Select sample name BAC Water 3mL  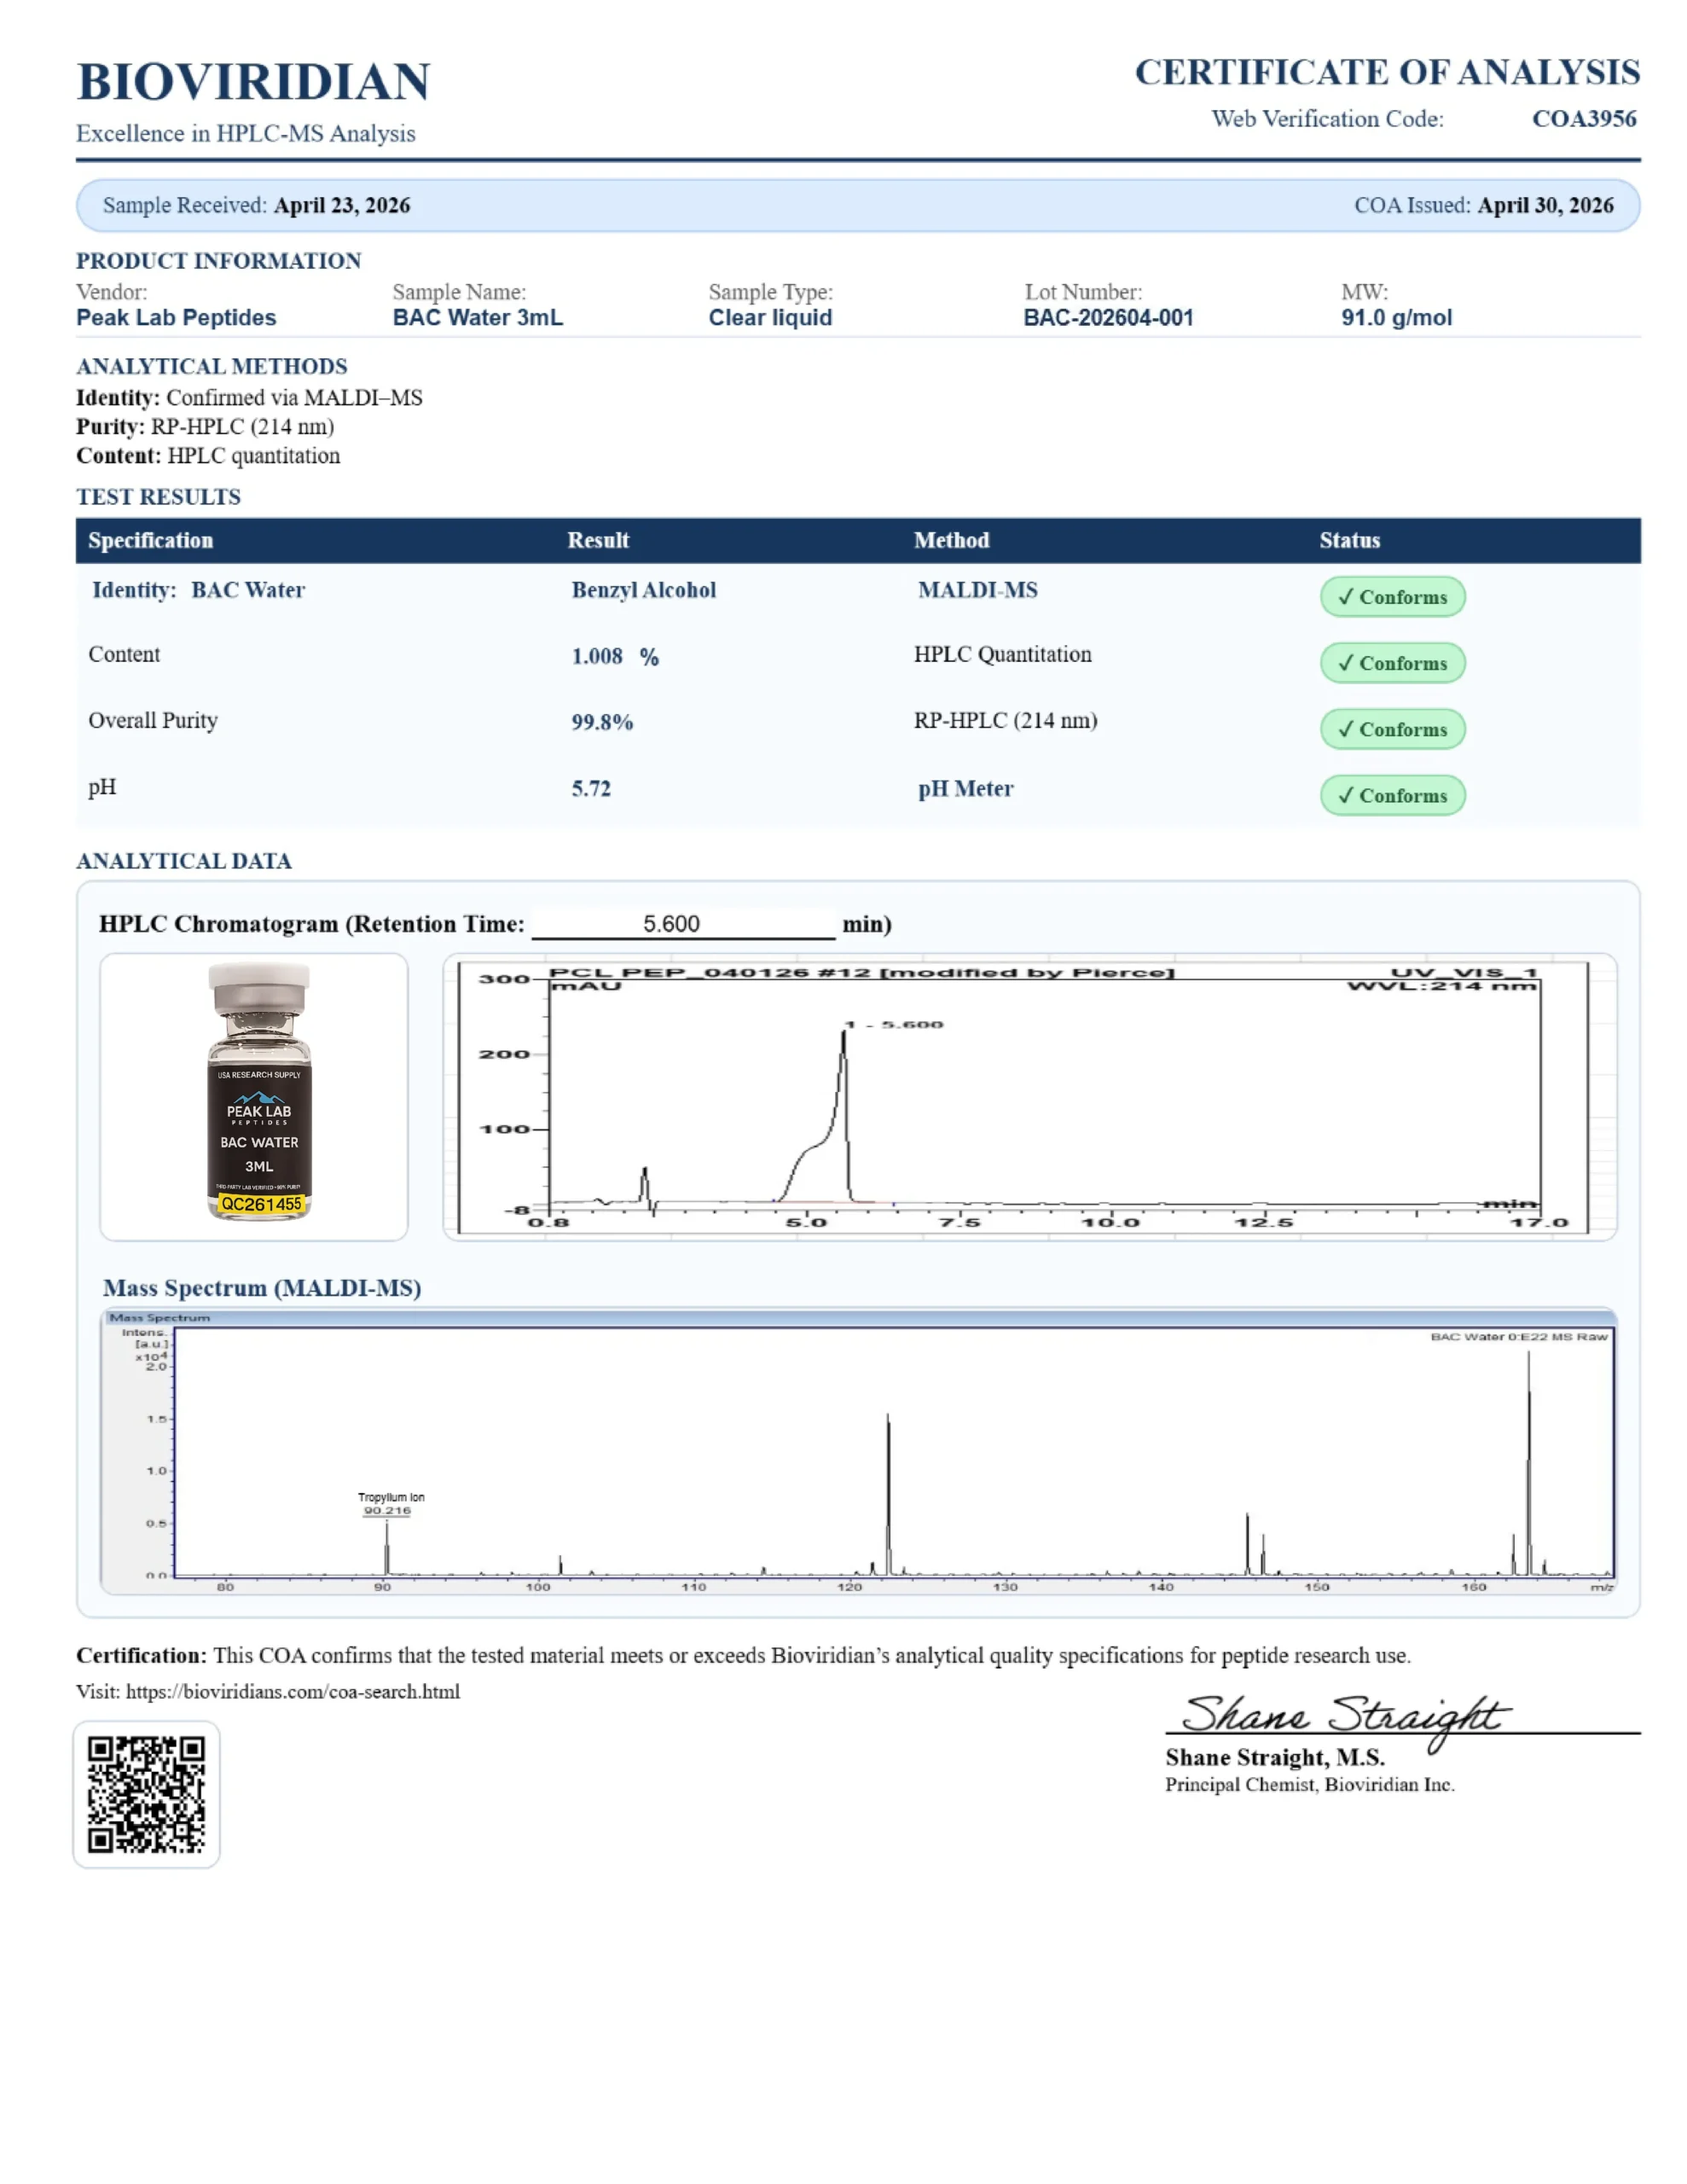478,318
